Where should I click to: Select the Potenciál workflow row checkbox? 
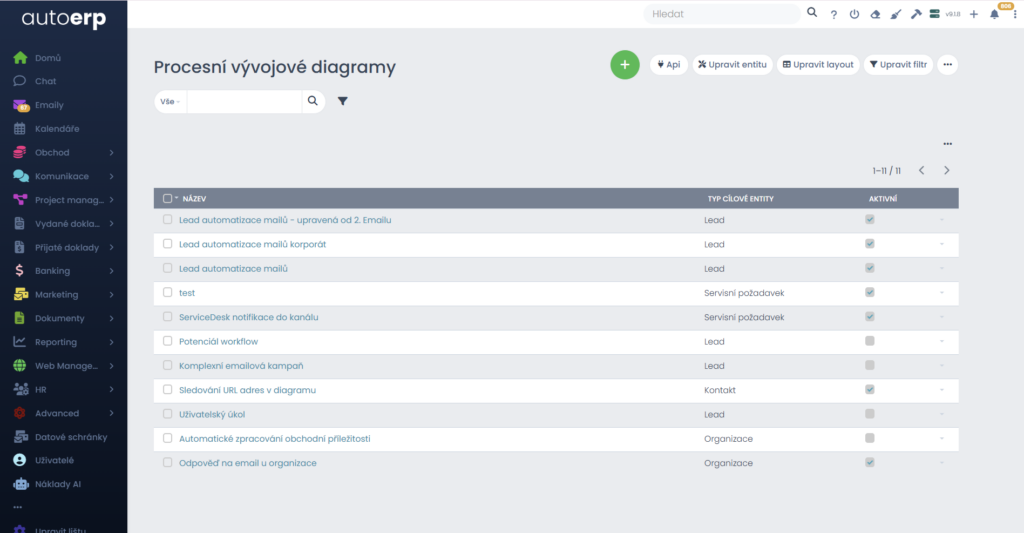click(168, 341)
